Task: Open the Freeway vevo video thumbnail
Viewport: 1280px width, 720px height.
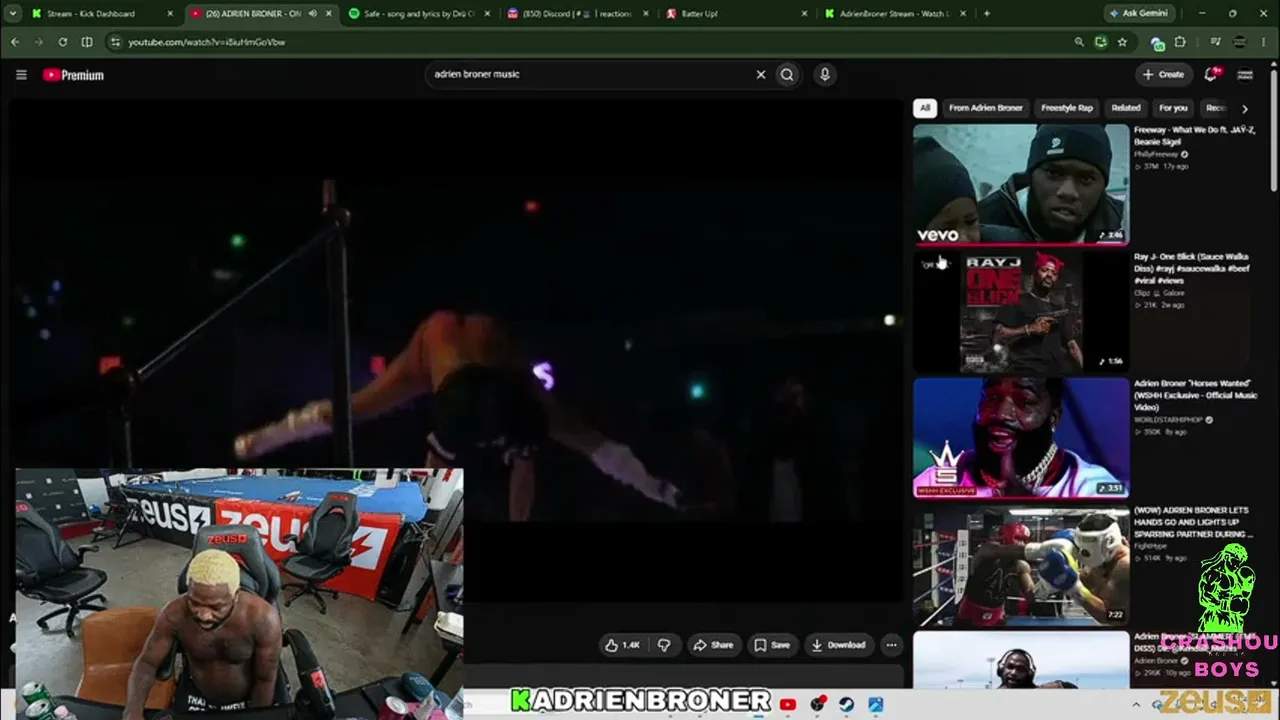Action: (1021, 184)
